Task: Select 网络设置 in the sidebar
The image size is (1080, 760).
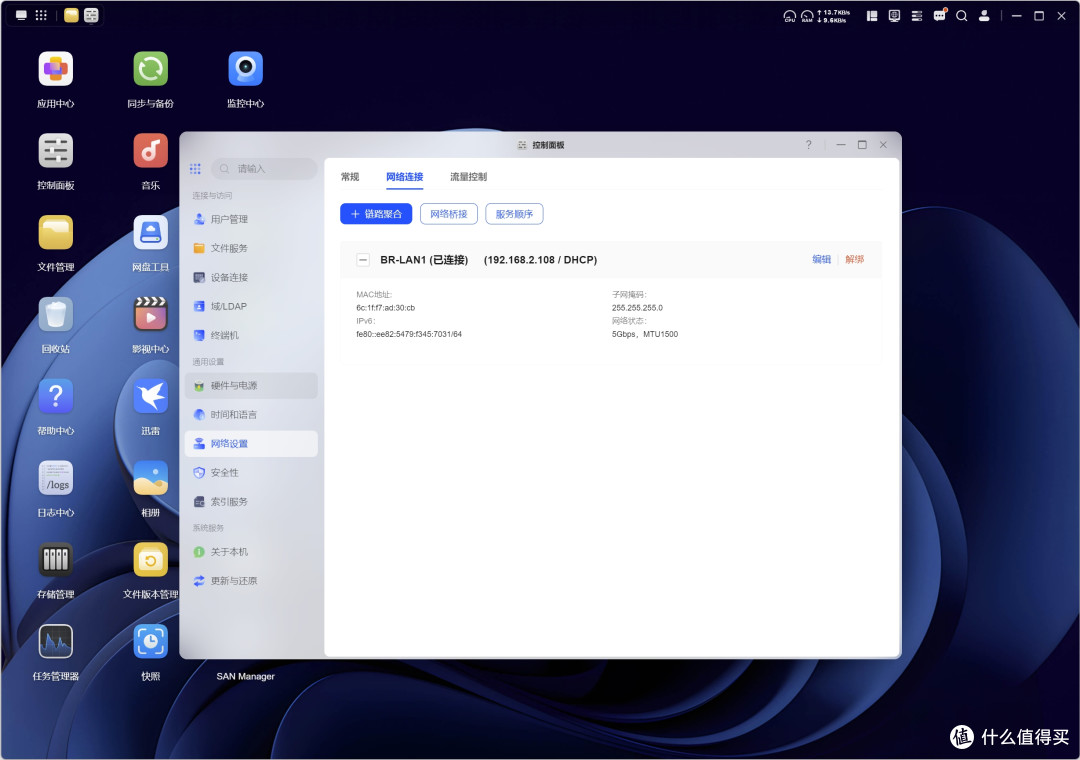Action: tap(251, 444)
